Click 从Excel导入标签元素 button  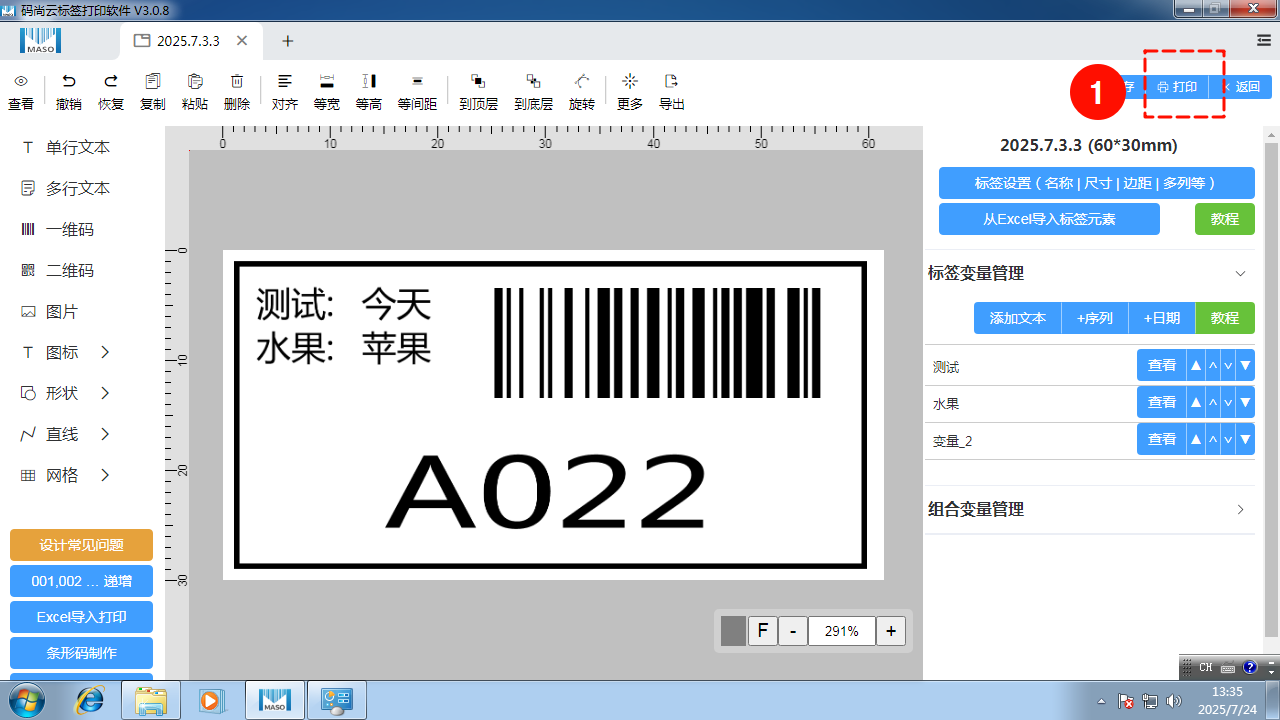1049,219
